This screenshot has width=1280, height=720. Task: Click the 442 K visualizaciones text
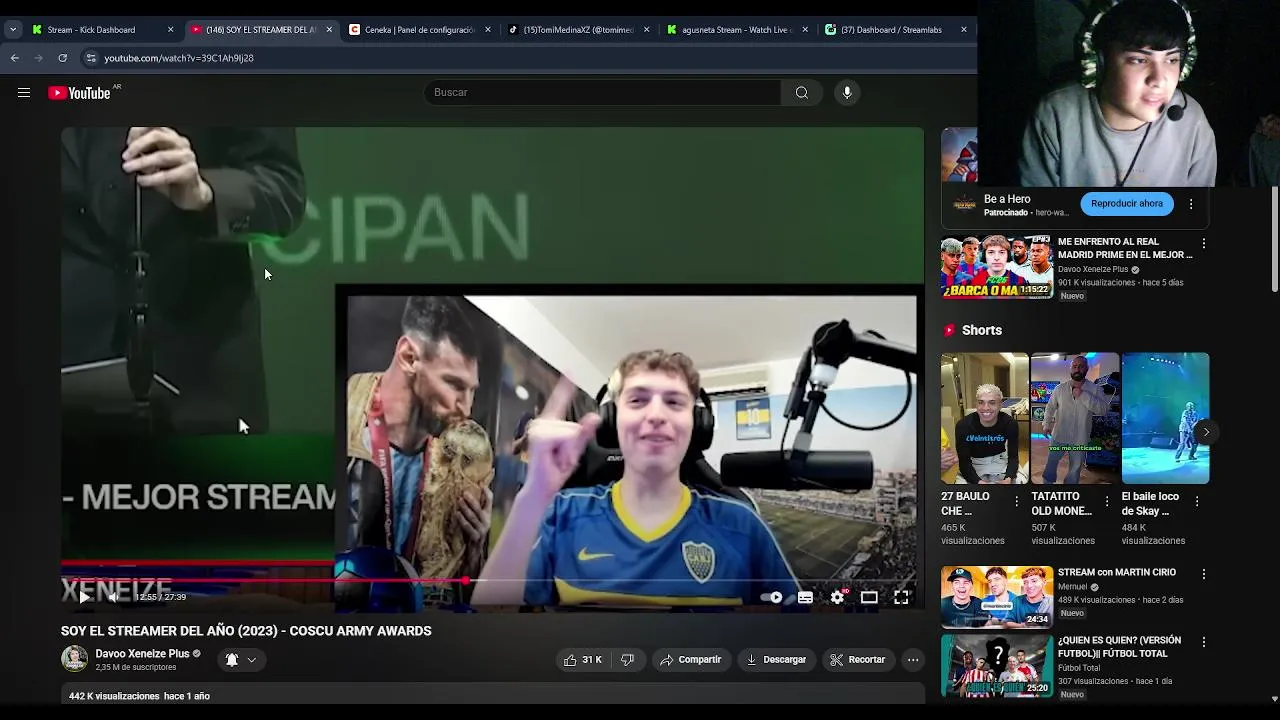point(114,696)
